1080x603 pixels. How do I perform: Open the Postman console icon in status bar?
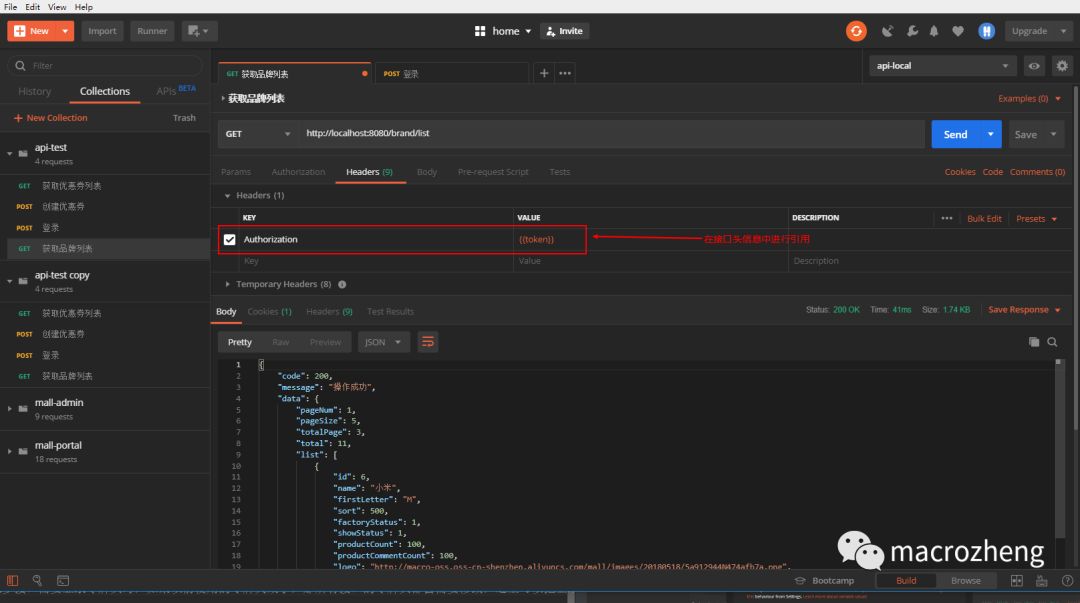pyautogui.click(x=63, y=581)
